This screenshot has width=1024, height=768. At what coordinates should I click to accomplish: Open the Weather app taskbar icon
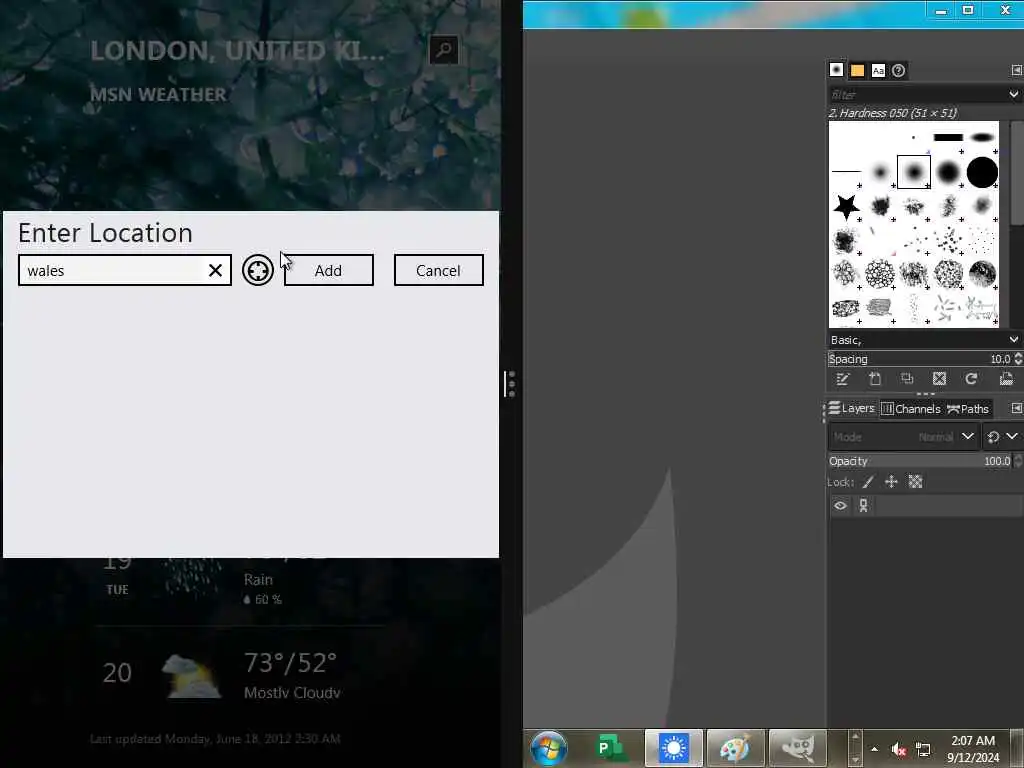coord(673,748)
